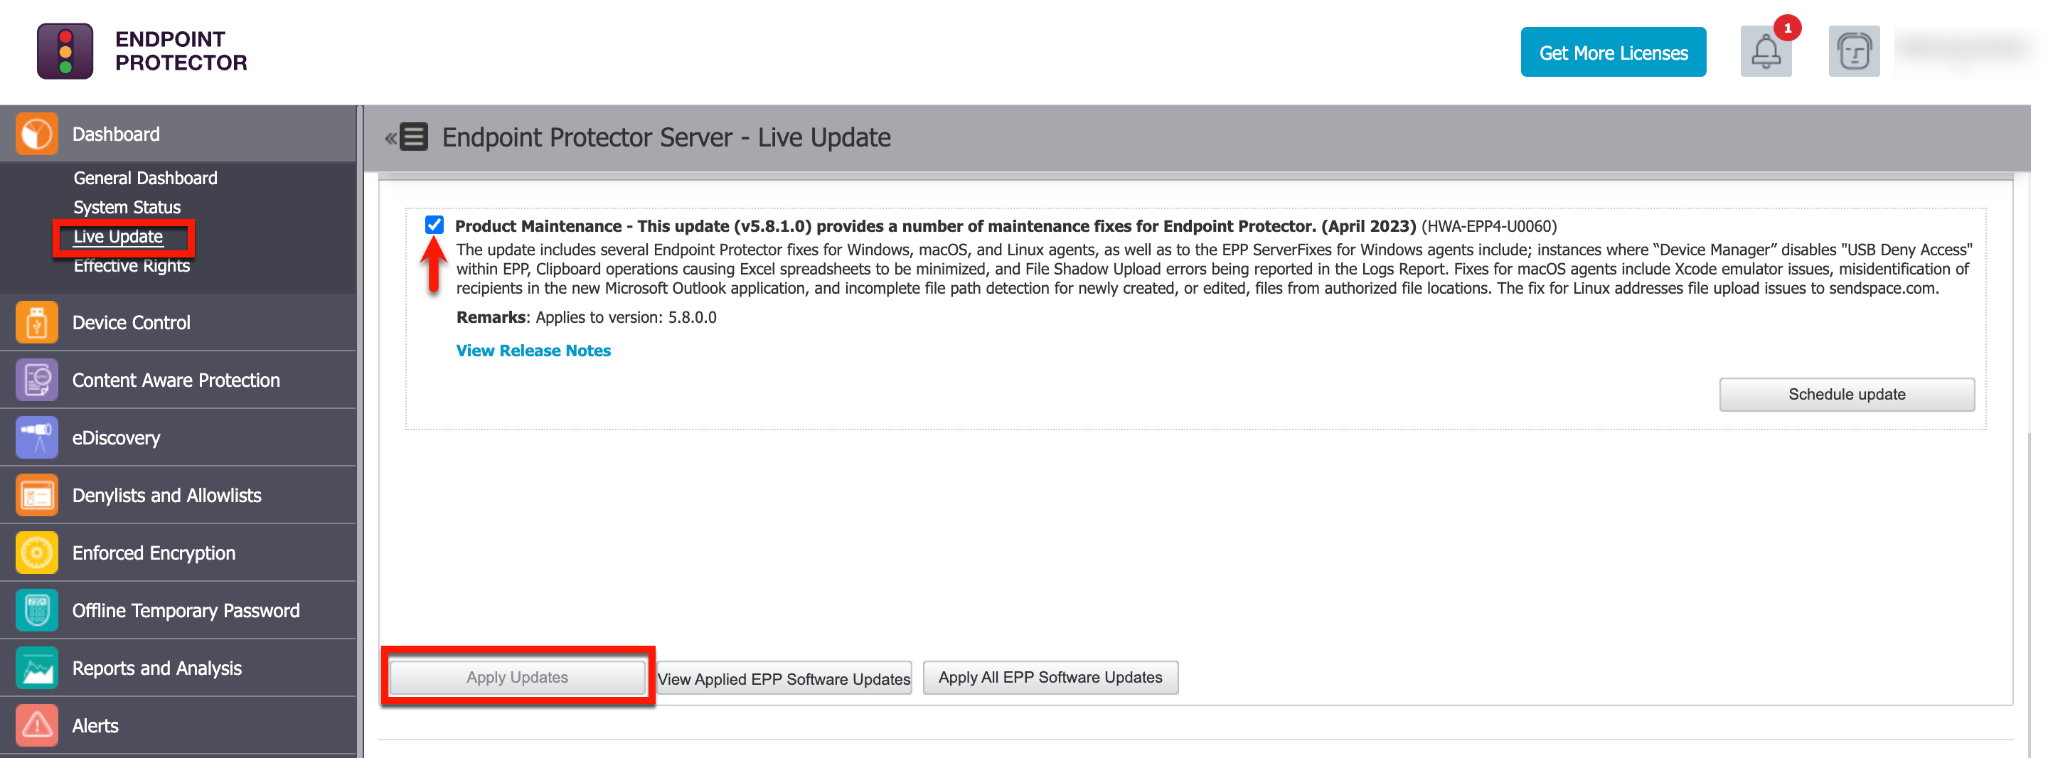Click the Denylists and Allowlists icon

click(37, 495)
